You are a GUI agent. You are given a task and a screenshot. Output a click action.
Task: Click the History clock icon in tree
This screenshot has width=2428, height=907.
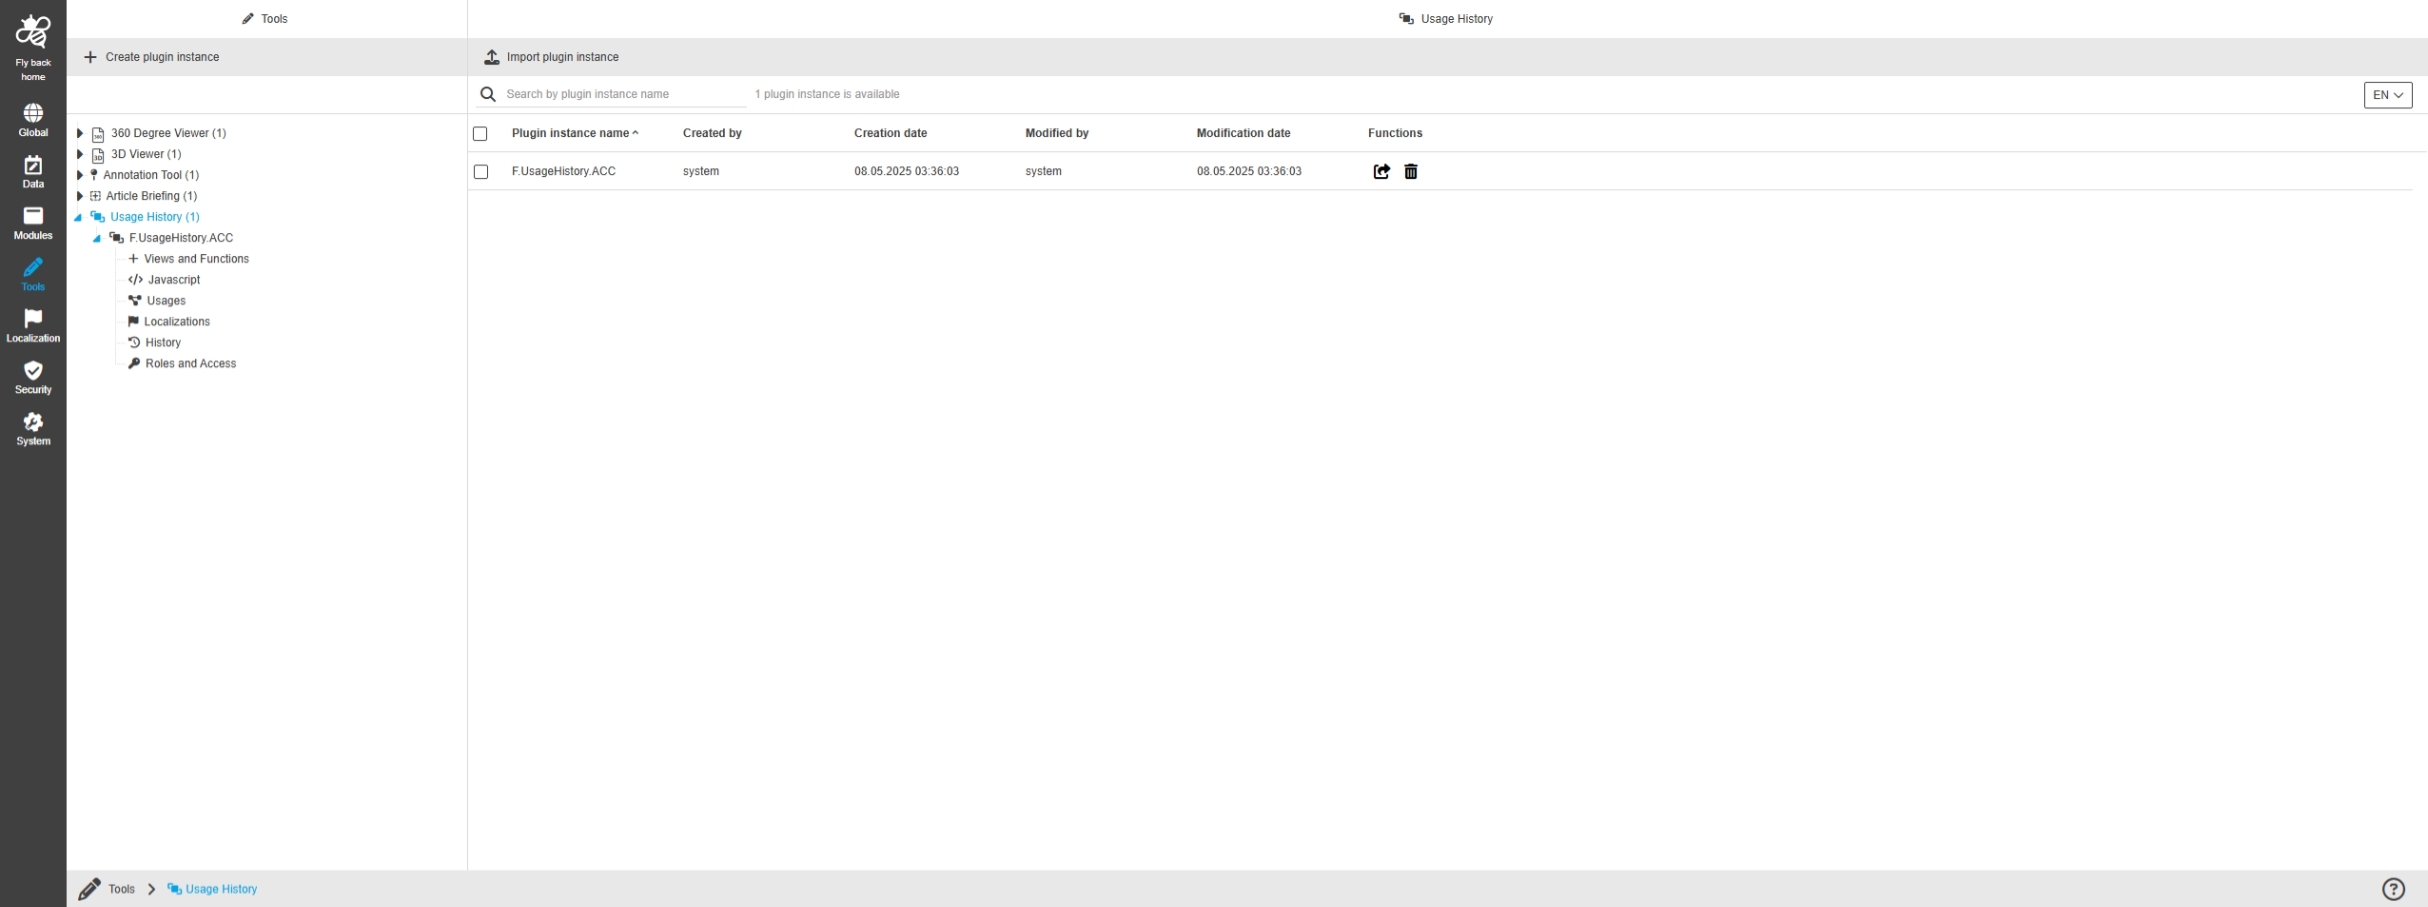pyautogui.click(x=134, y=343)
